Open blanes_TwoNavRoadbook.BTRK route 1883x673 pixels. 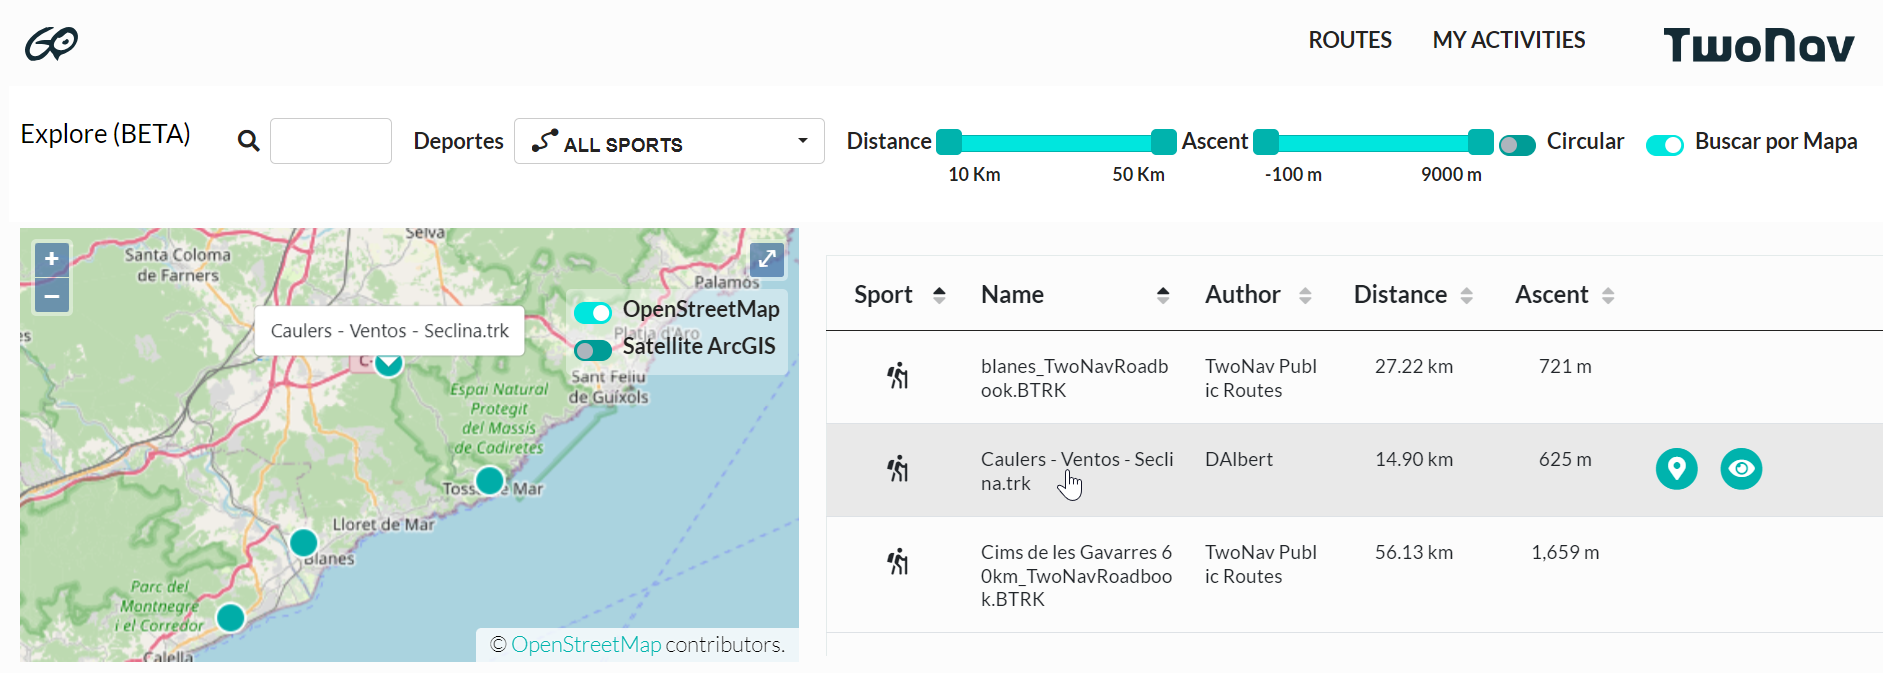tap(1074, 378)
